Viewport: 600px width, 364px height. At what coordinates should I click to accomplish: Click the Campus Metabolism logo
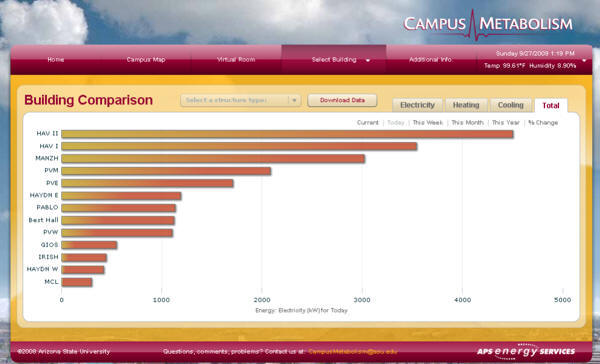tap(488, 24)
